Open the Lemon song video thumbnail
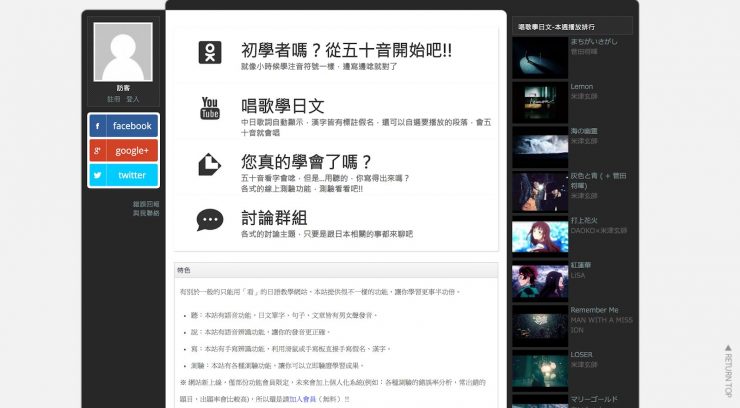 540,102
